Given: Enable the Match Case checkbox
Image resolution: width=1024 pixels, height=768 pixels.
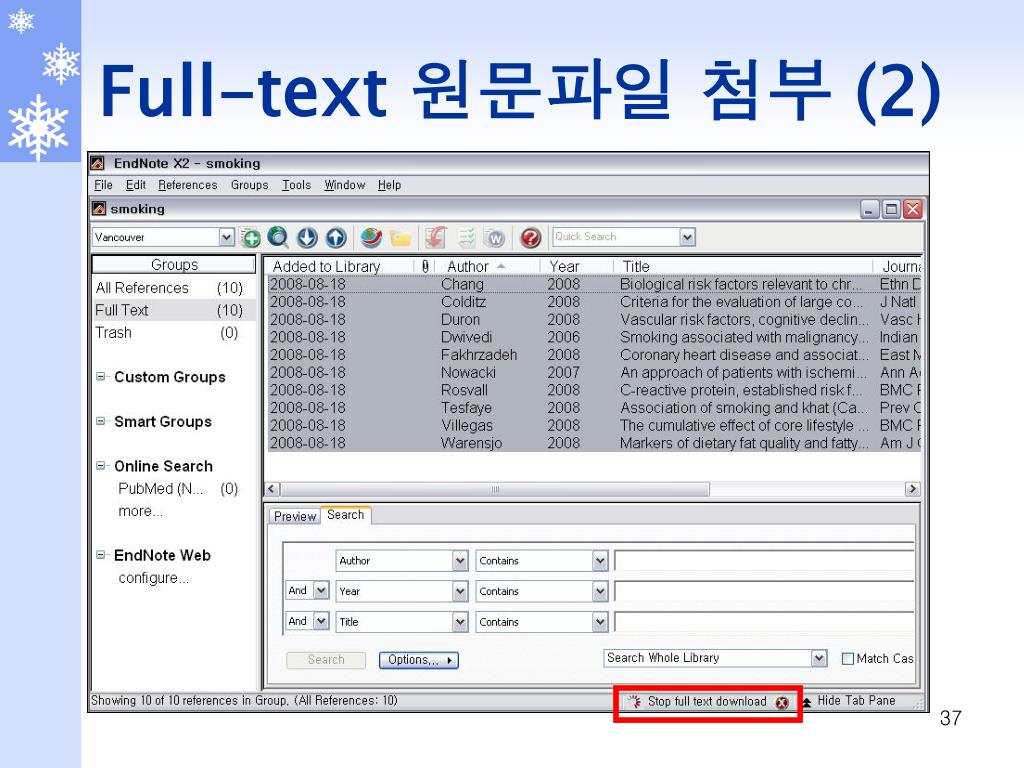Looking at the screenshot, I should point(848,659).
